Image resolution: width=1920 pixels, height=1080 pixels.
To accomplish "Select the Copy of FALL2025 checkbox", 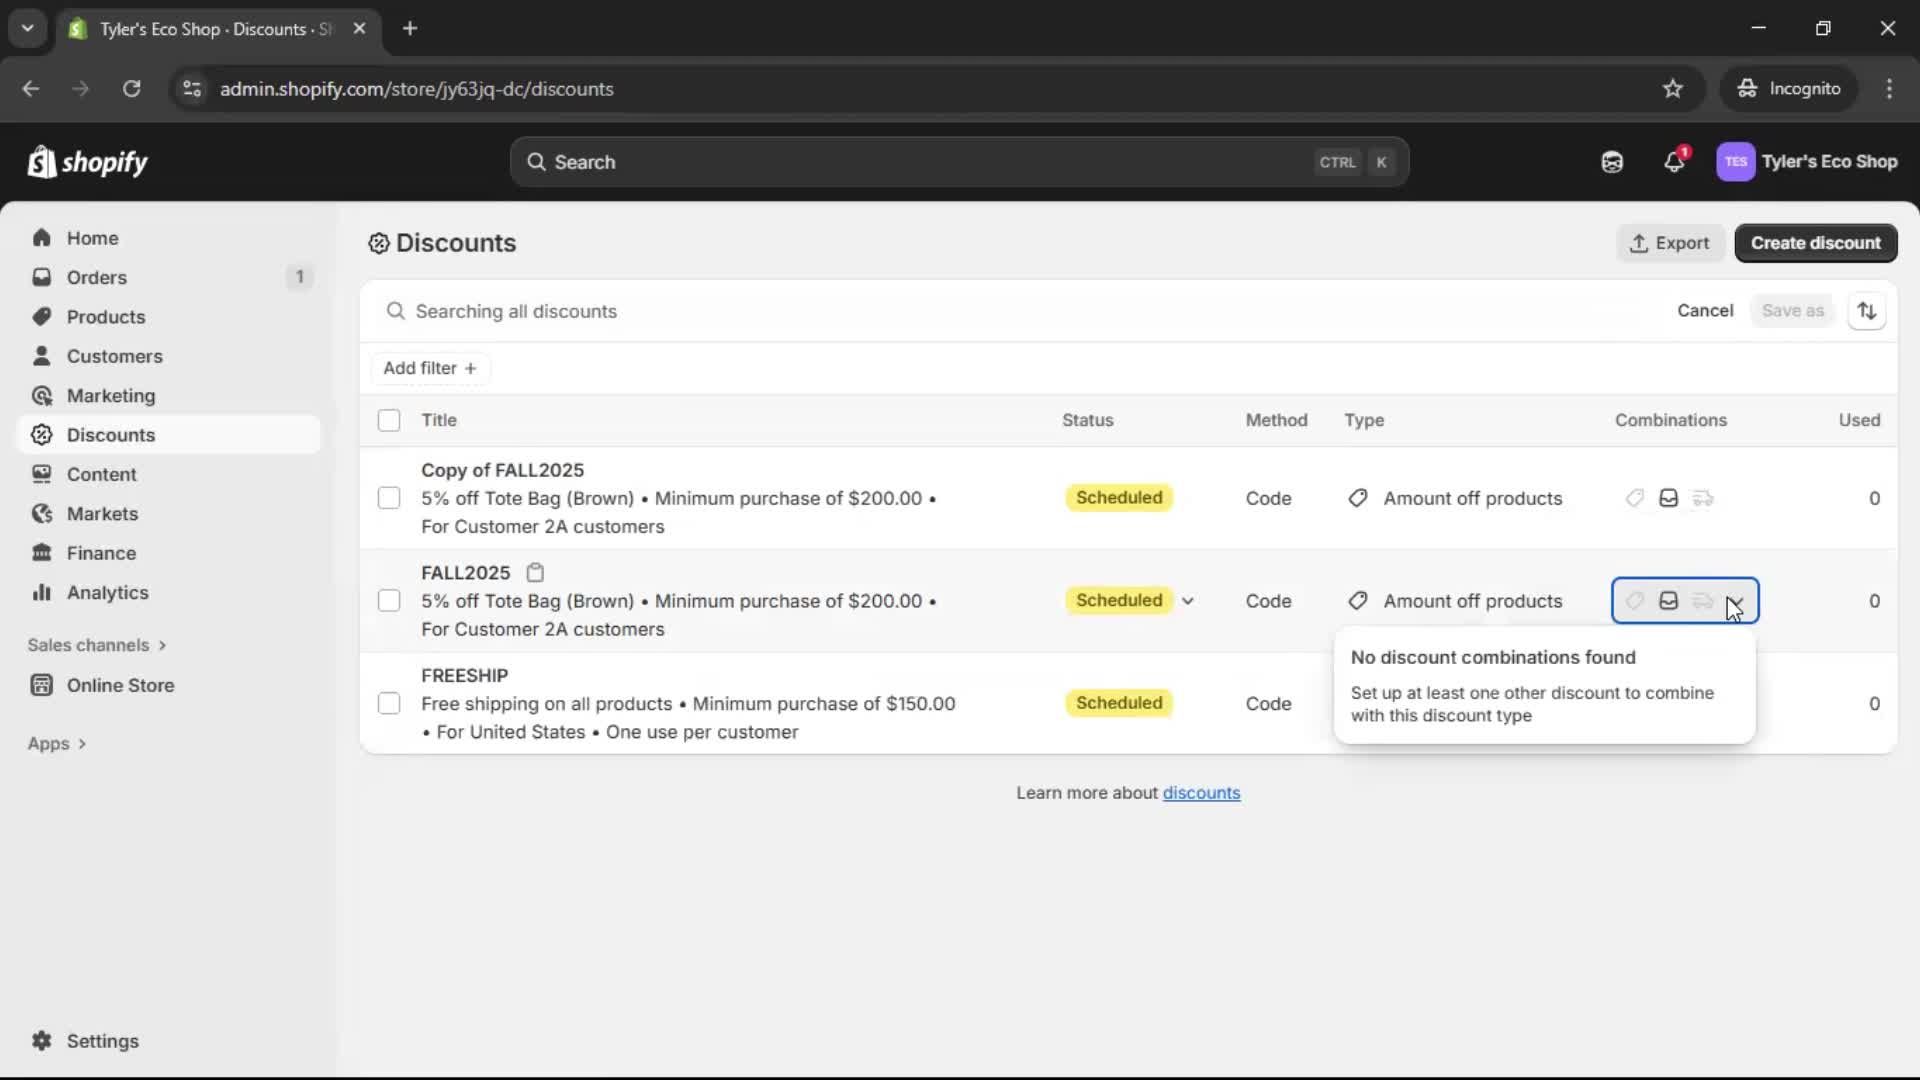I will click(389, 497).
